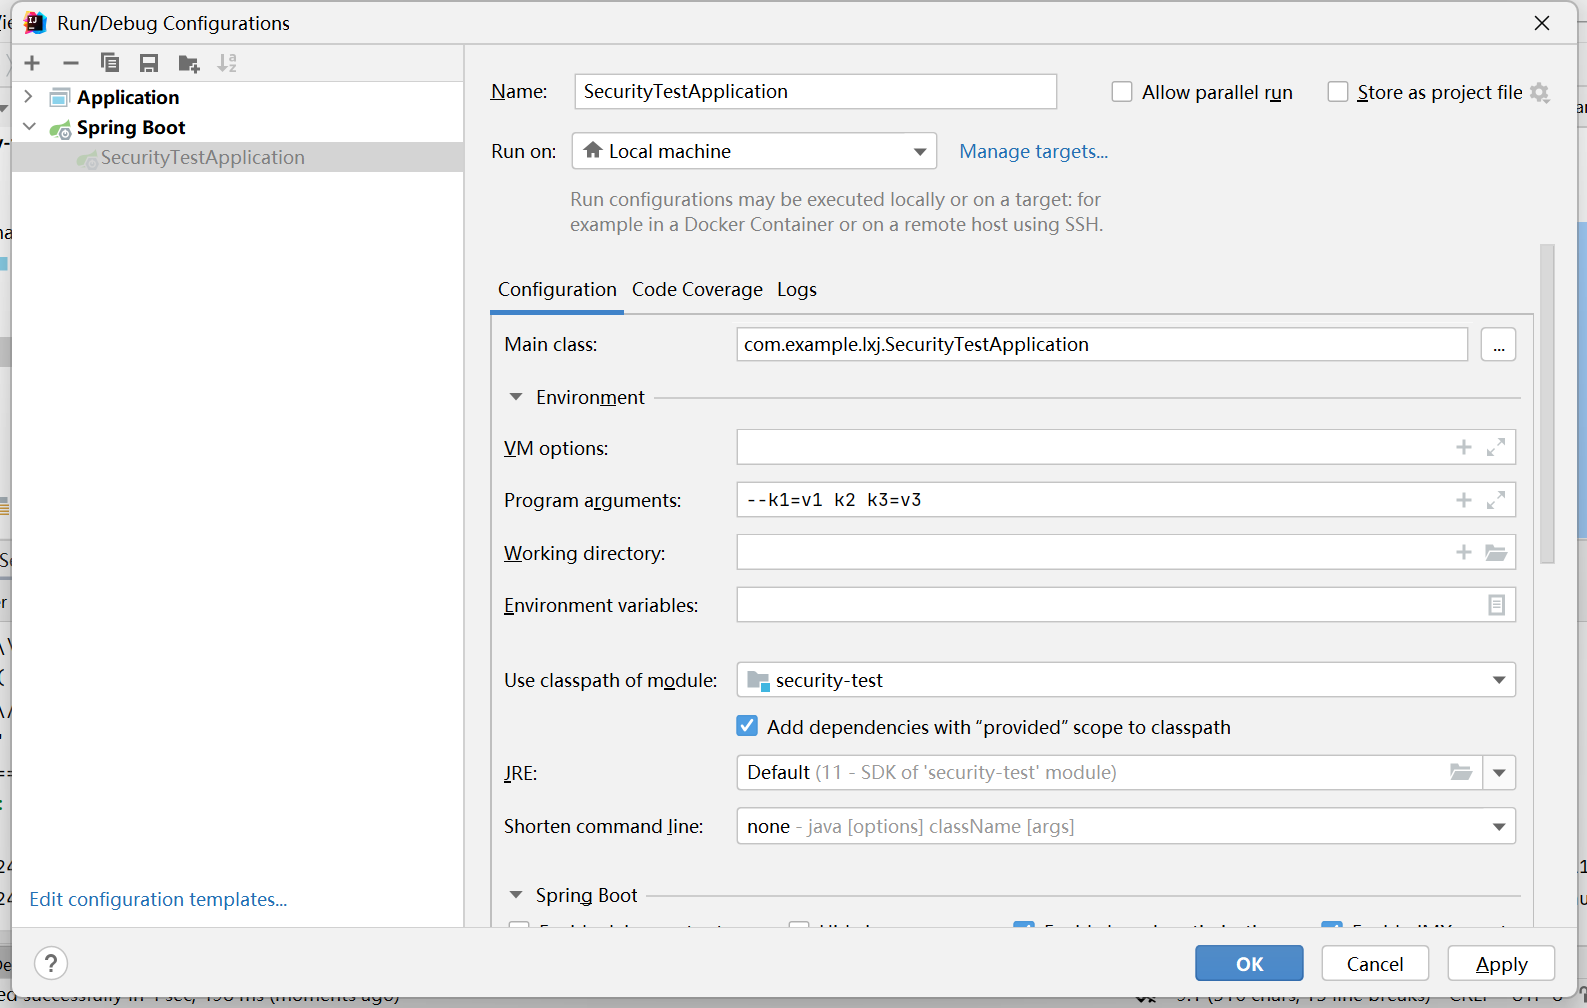Open the Logs tab
This screenshot has width=1587, height=1008.
click(x=796, y=289)
